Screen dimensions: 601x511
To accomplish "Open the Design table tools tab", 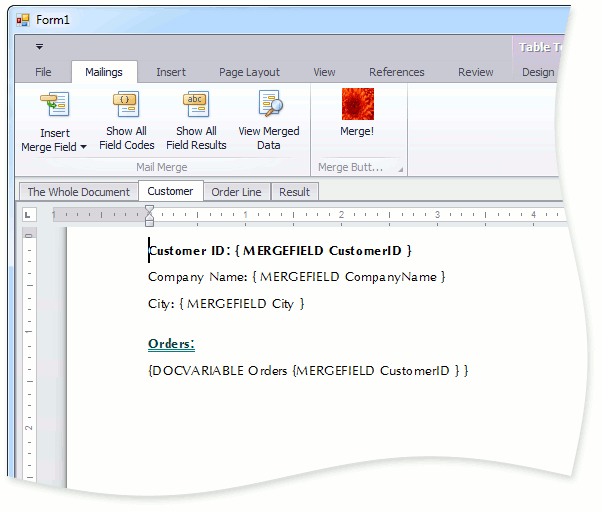I will [538, 72].
